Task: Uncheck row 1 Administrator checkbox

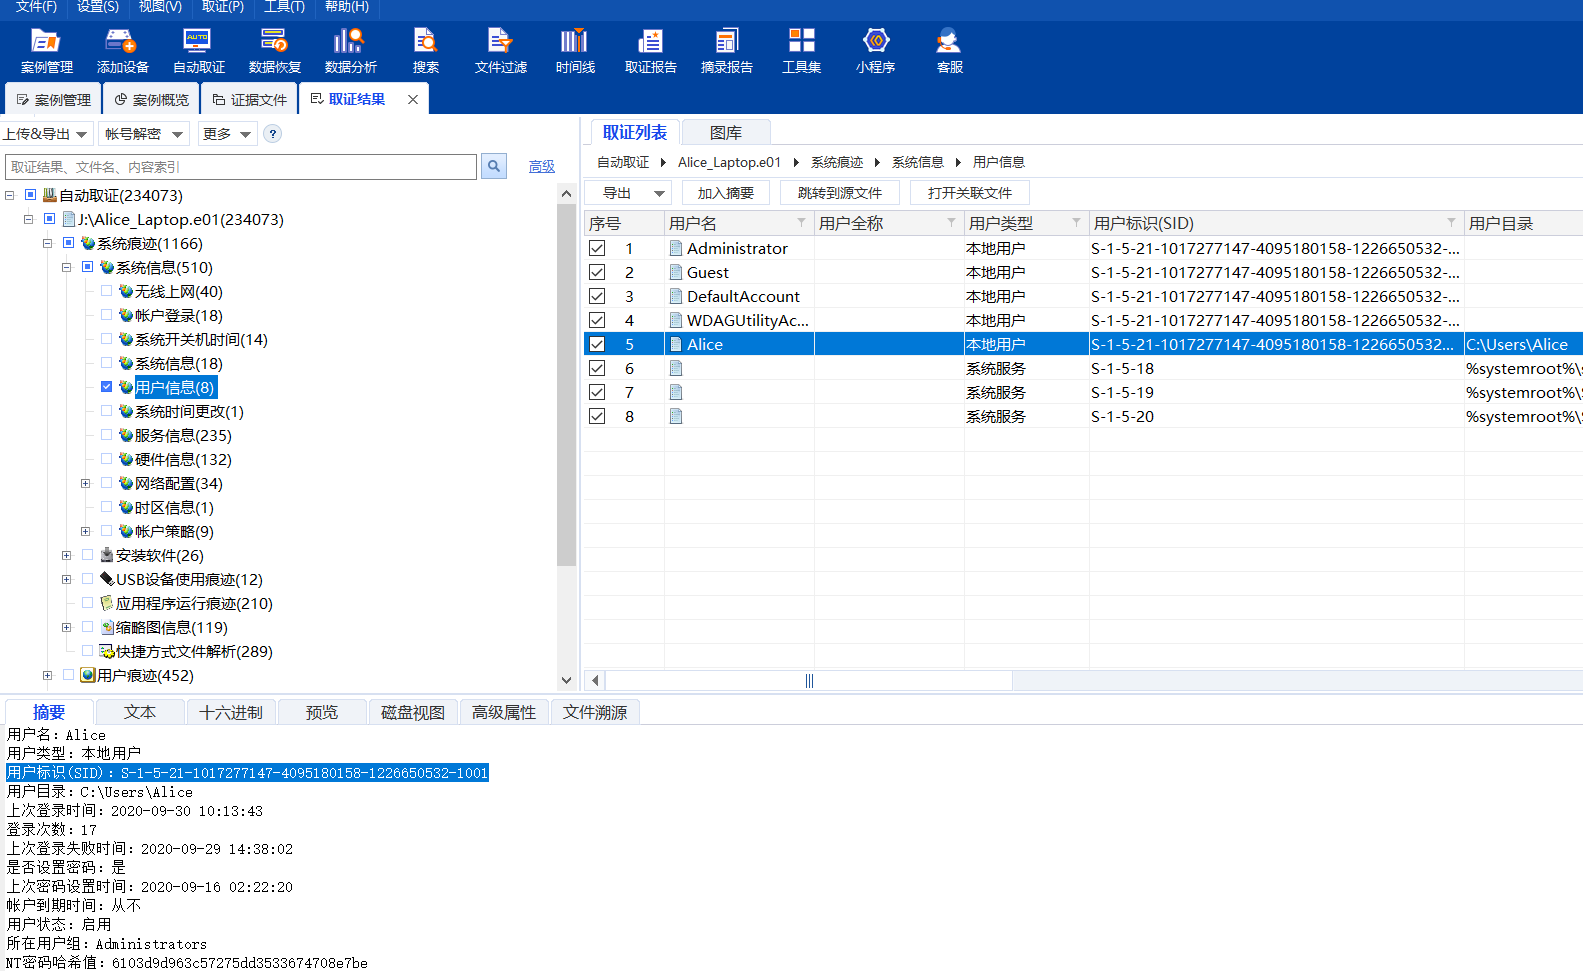Action: coord(597,248)
